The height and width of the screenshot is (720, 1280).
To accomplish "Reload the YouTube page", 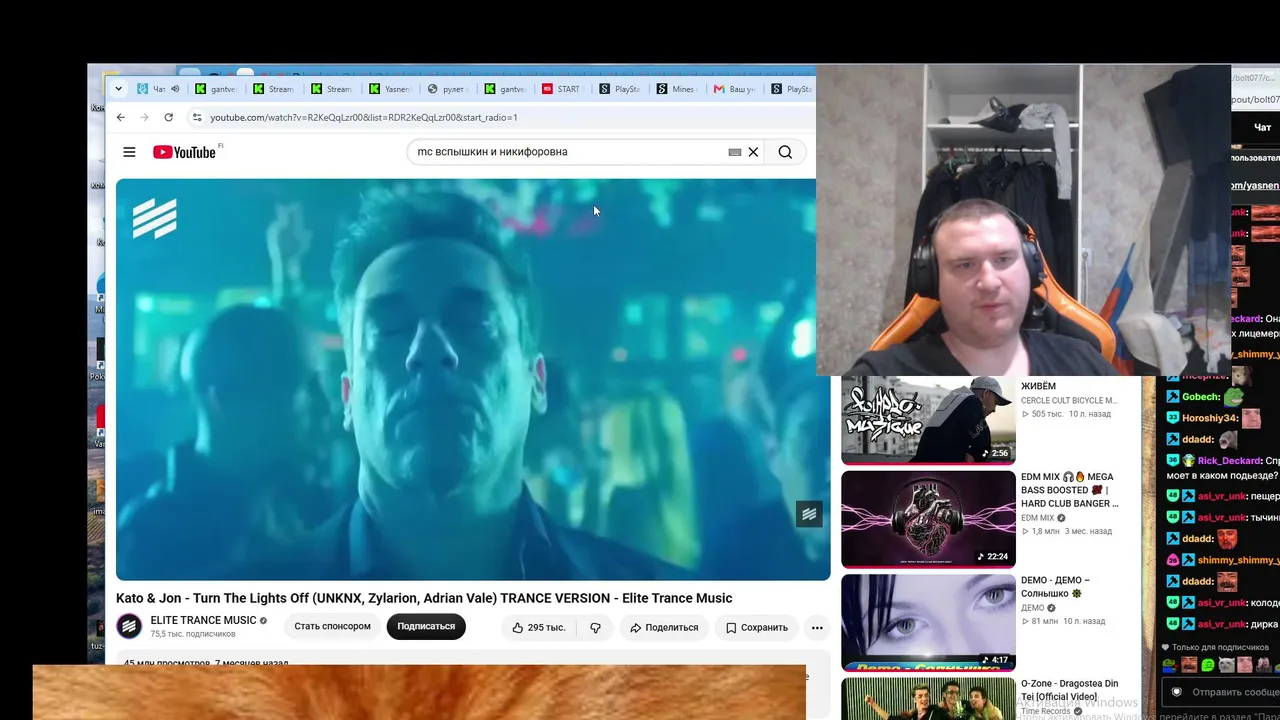I will click(168, 117).
